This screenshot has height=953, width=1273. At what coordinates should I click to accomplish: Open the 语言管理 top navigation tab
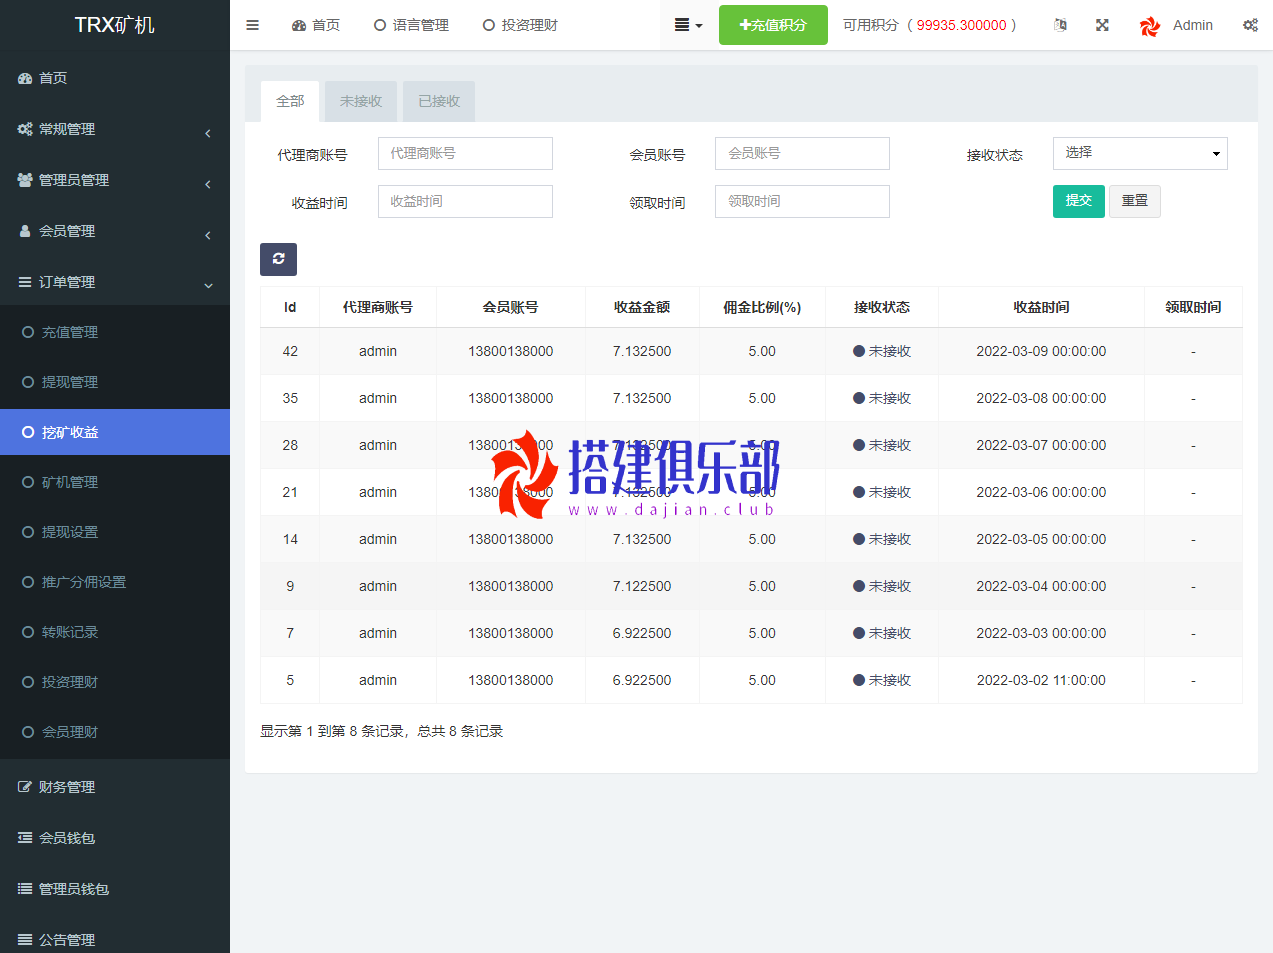[x=411, y=25]
